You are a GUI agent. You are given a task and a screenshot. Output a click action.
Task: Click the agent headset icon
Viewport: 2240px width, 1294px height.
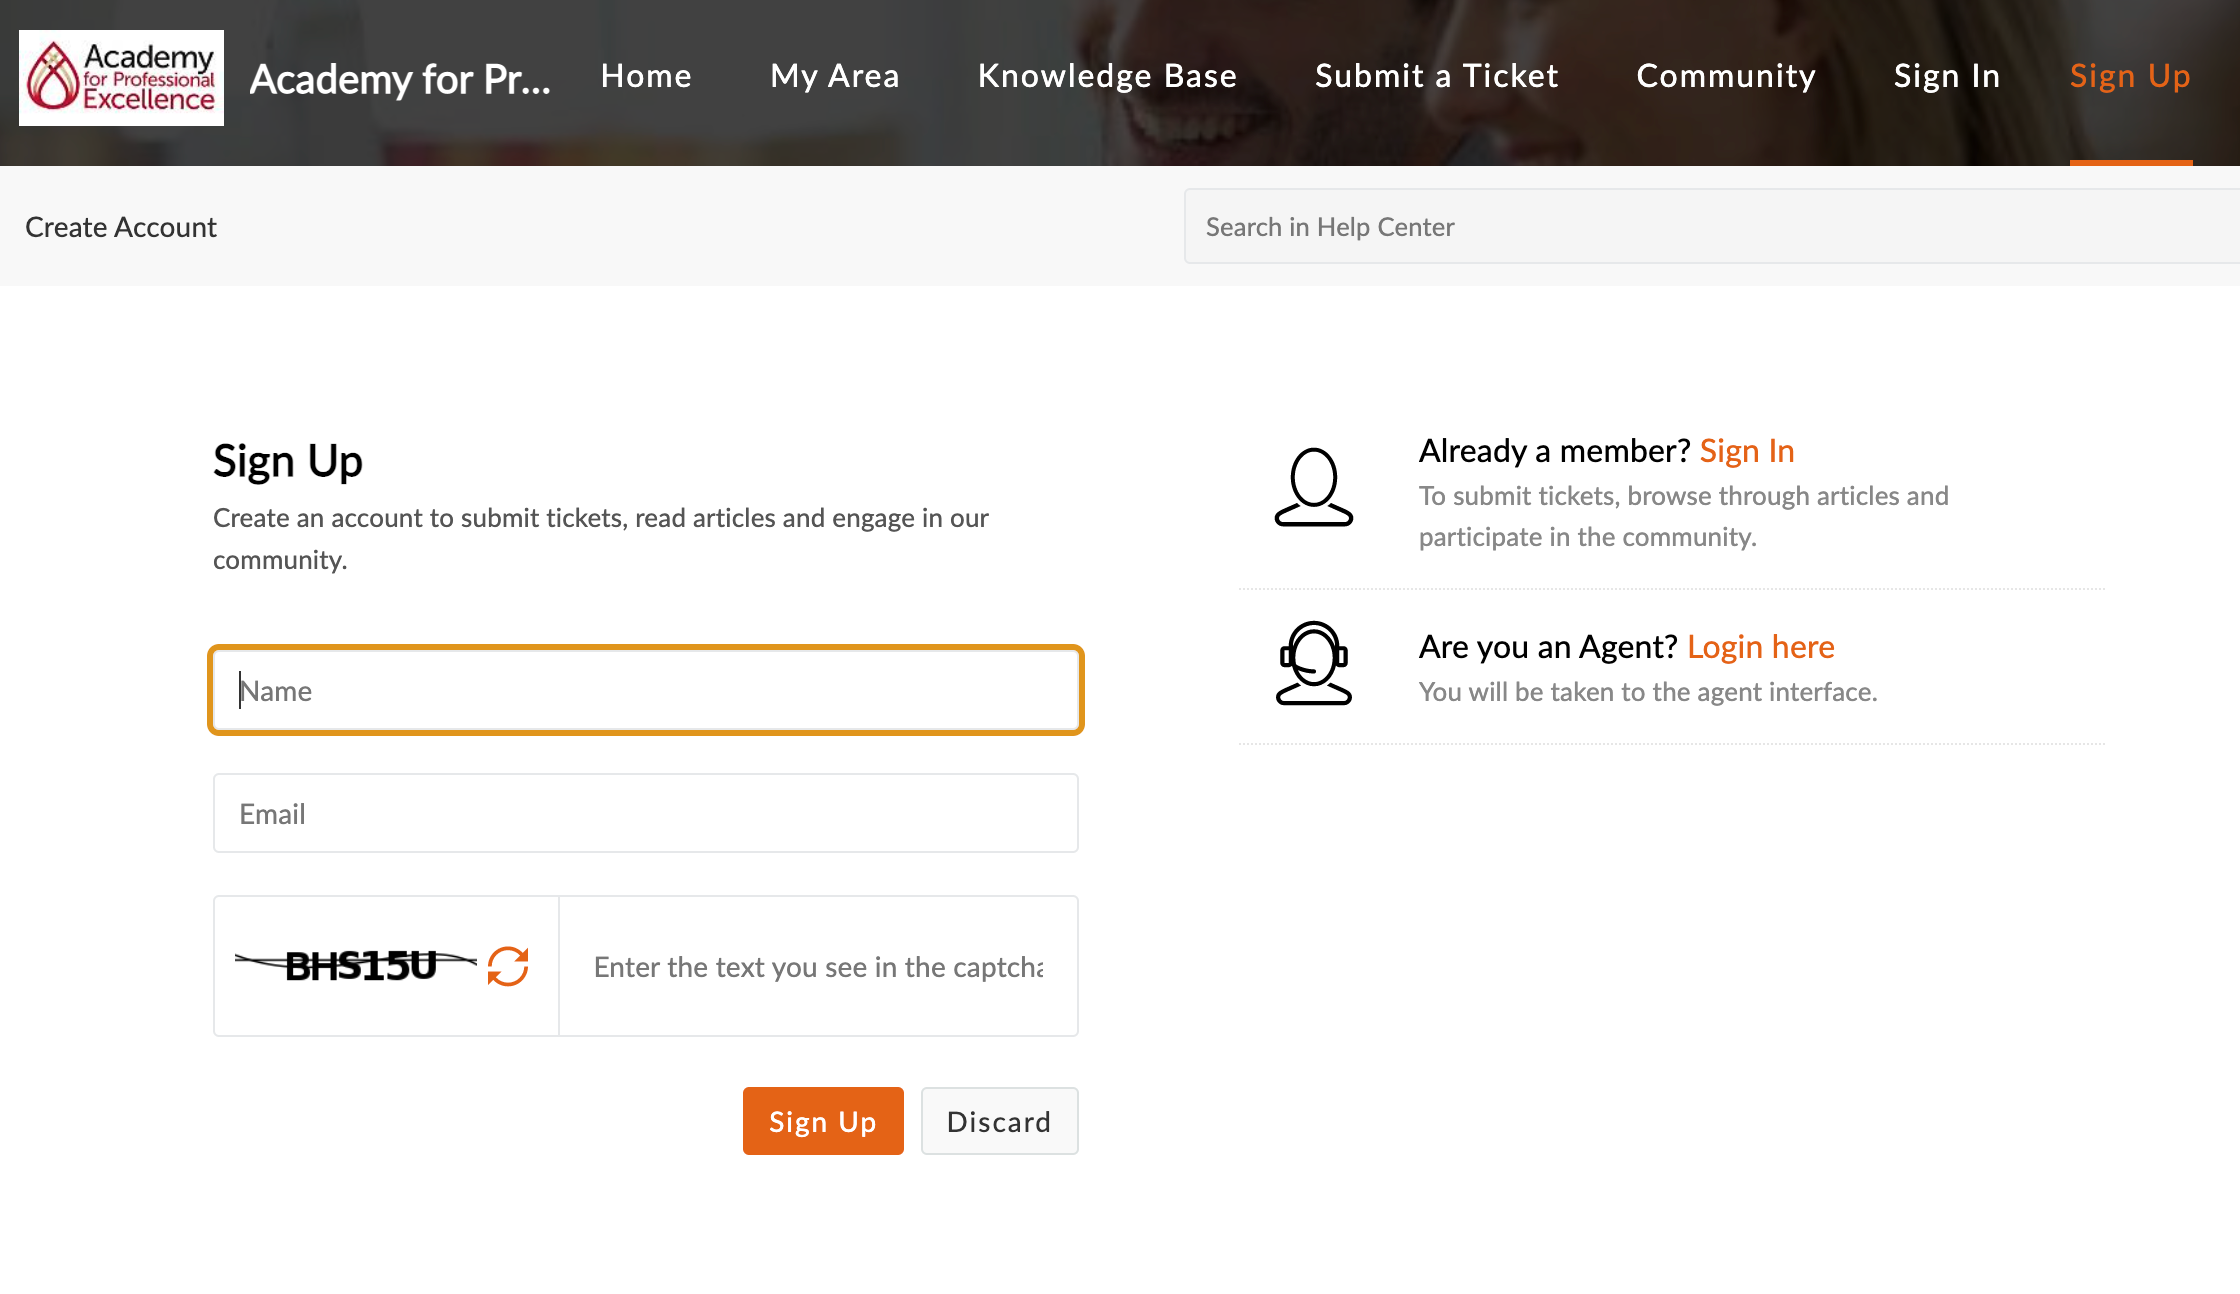point(1313,663)
